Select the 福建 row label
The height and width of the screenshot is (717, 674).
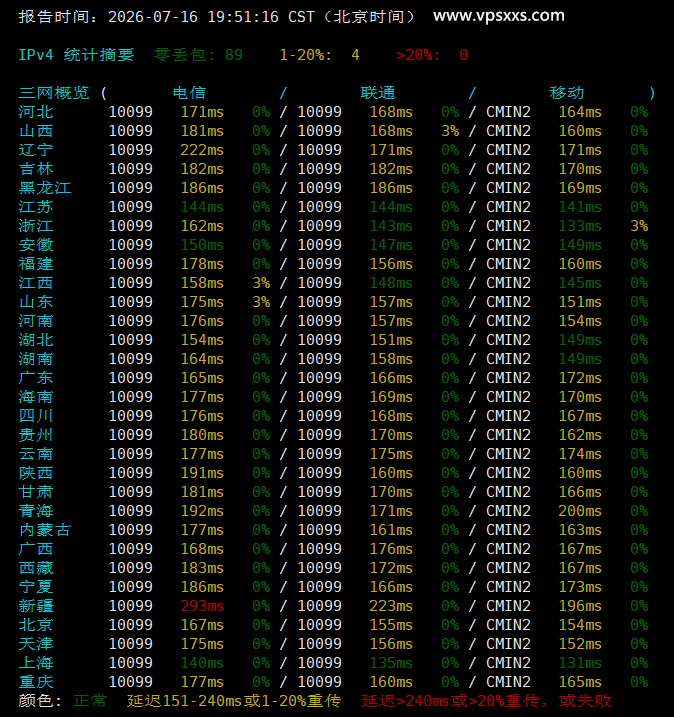pos(36,264)
